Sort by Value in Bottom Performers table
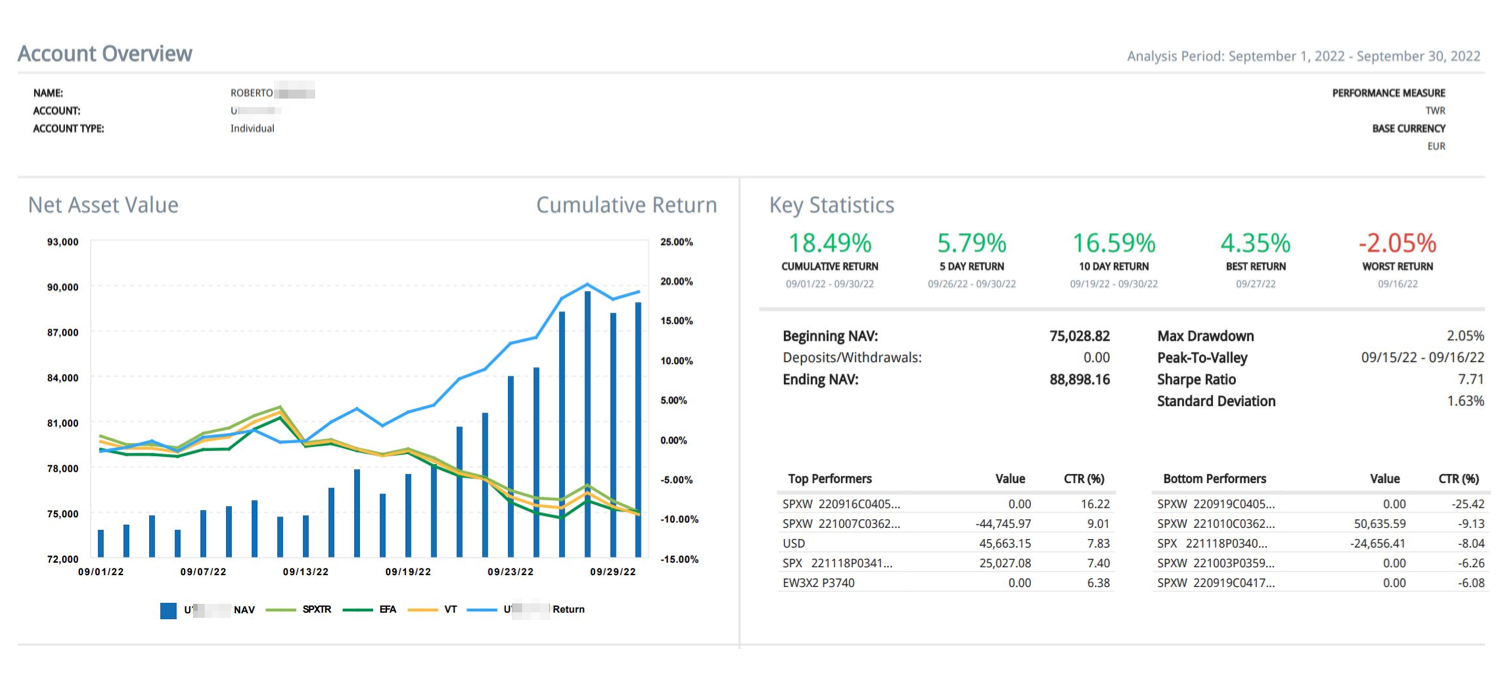Viewport: 1504px width, 692px height. tap(1384, 479)
